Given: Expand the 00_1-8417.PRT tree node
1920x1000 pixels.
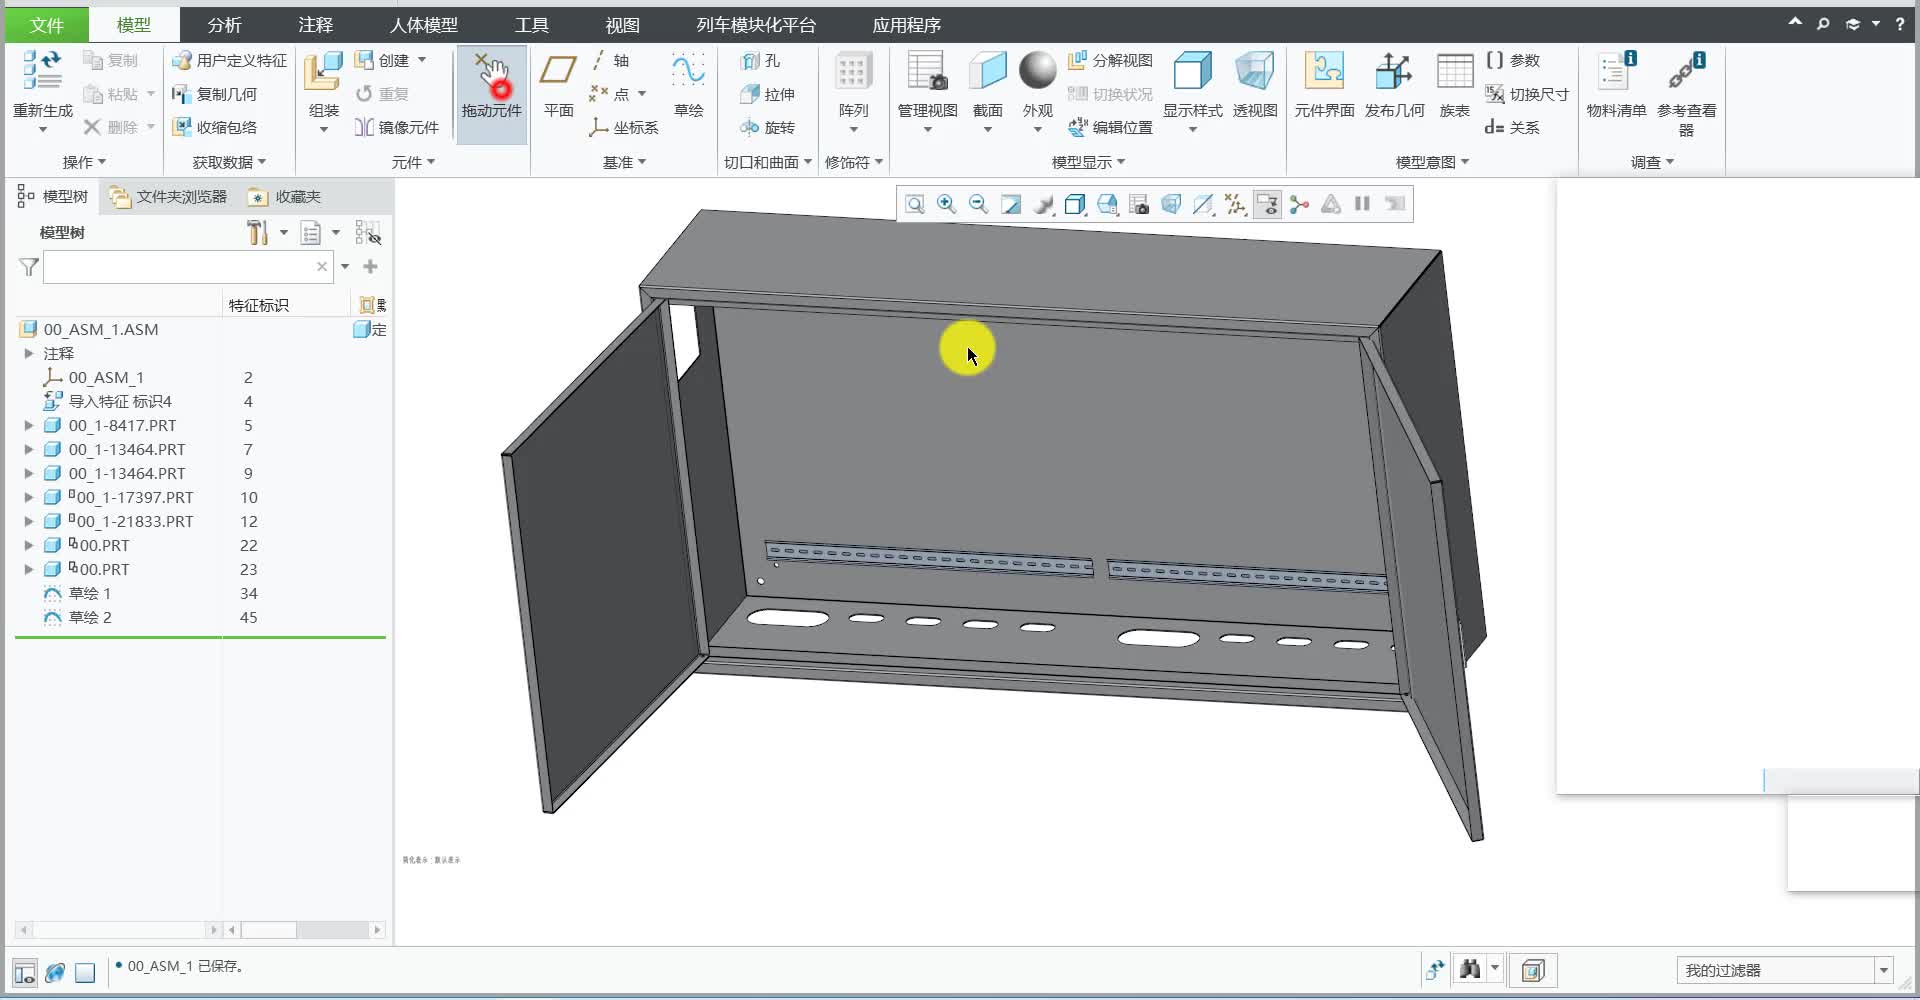Looking at the screenshot, I should pyautogui.click(x=29, y=425).
